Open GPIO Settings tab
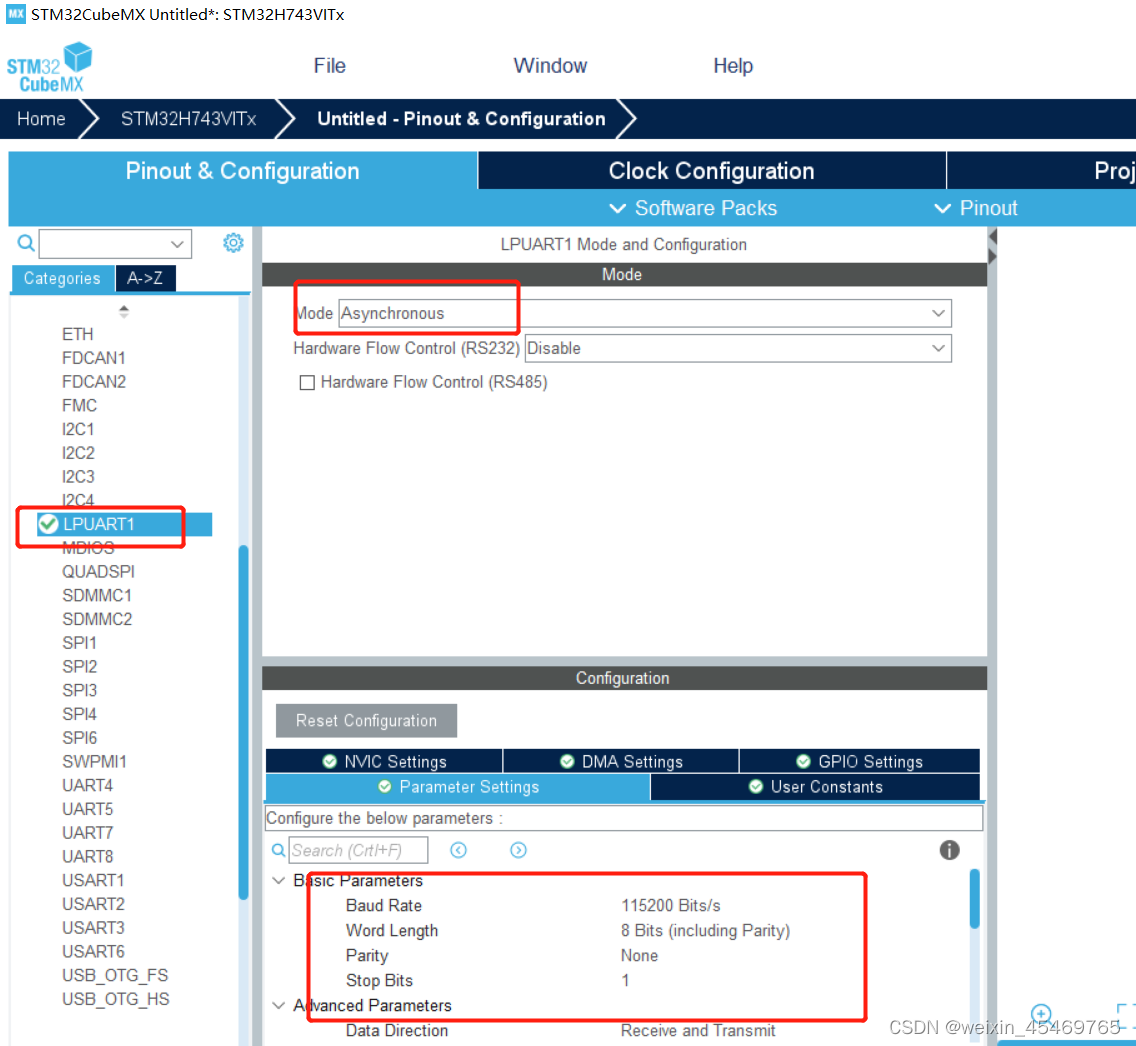Image resolution: width=1136 pixels, height=1046 pixels. 859,761
